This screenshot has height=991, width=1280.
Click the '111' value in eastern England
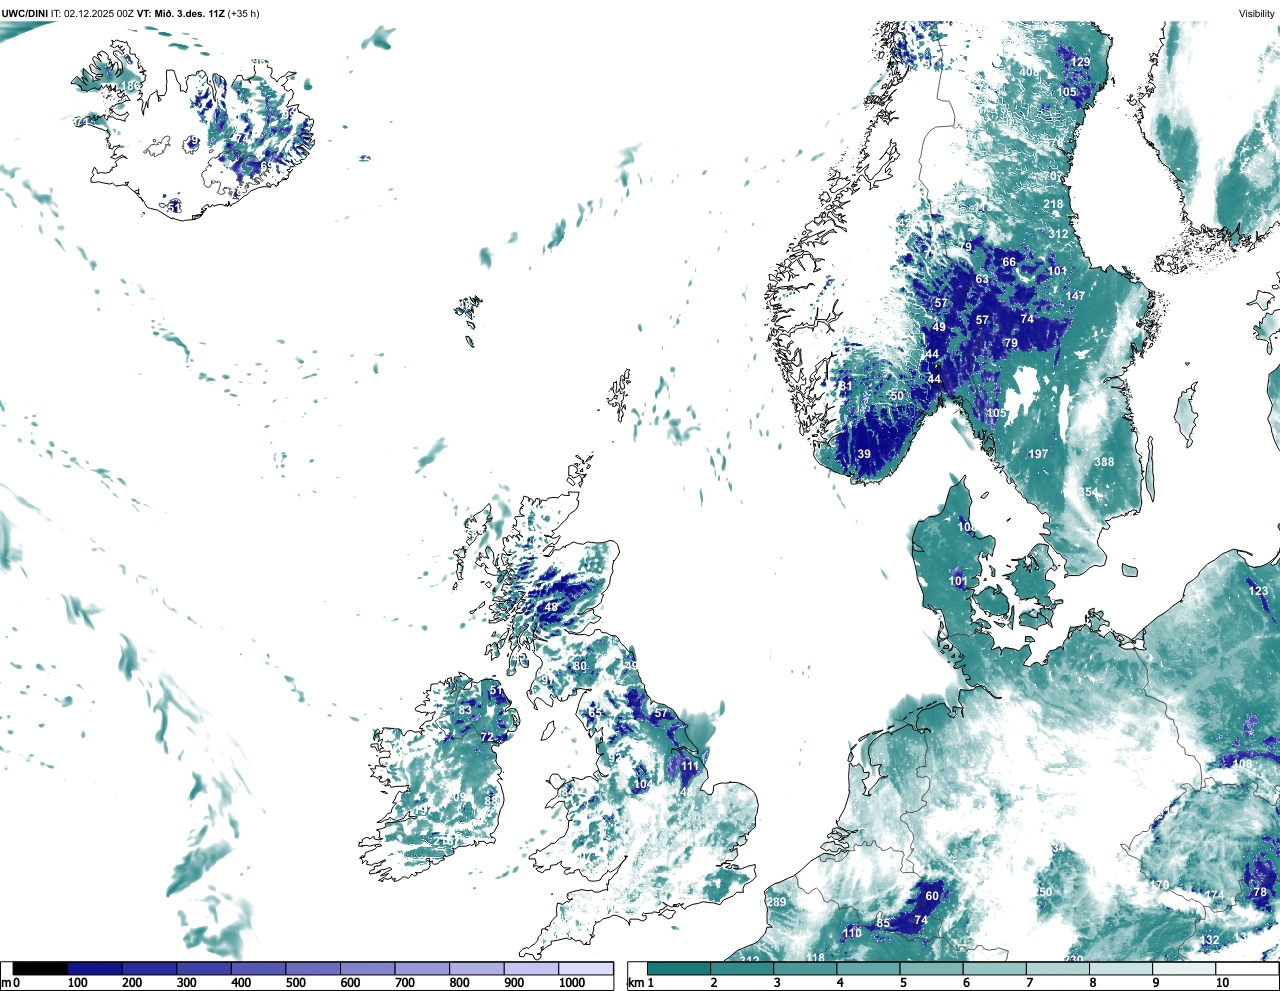point(690,767)
